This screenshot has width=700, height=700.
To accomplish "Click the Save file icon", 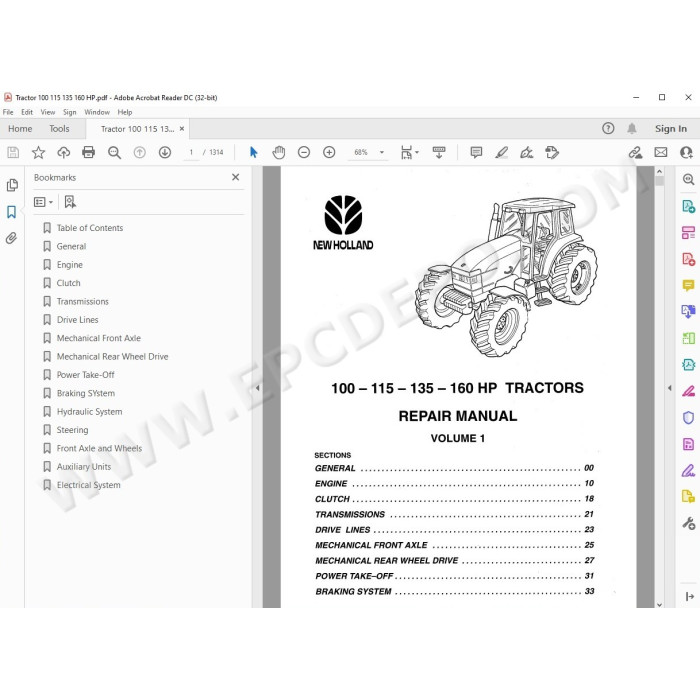I will (13, 153).
